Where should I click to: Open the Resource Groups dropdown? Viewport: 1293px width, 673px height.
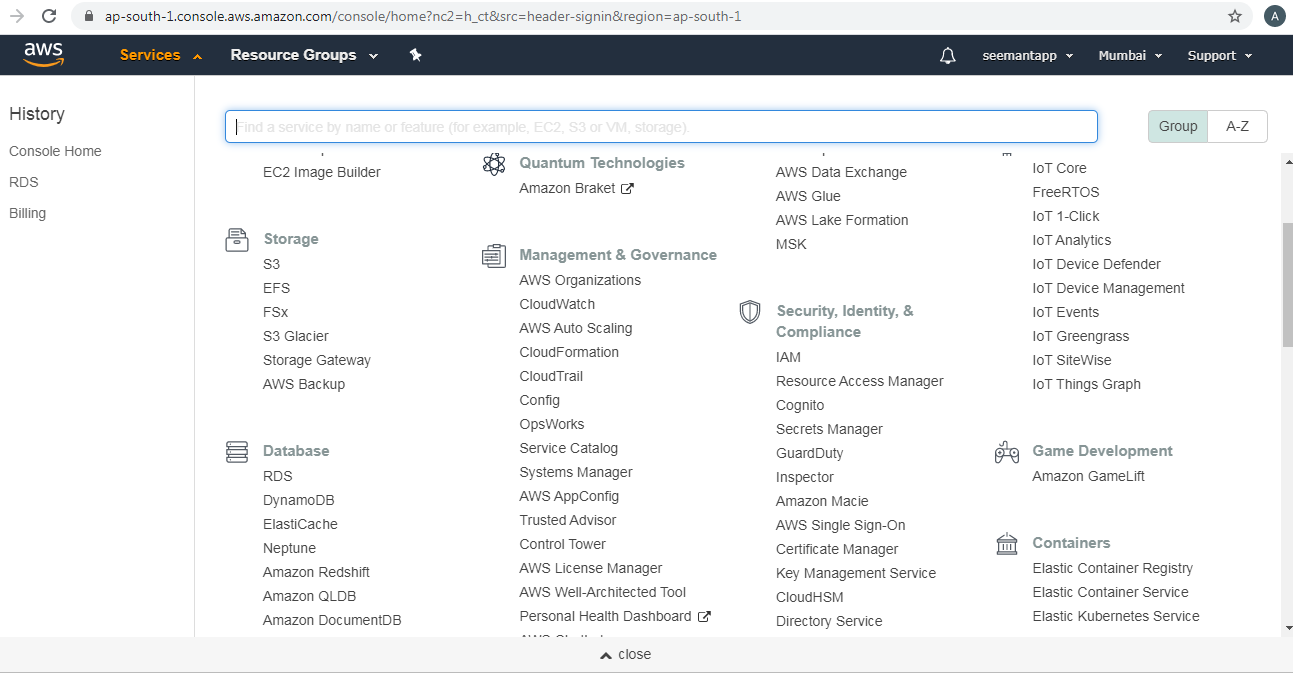pyautogui.click(x=304, y=55)
